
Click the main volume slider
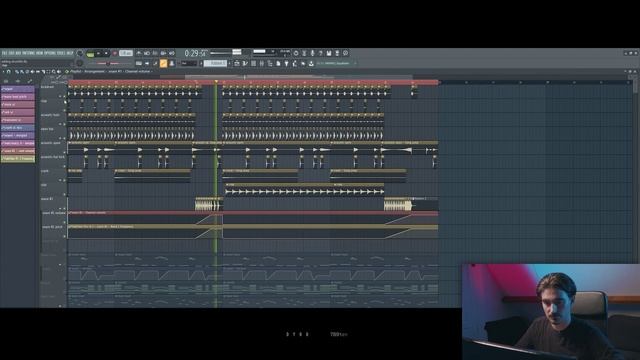coord(108,63)
